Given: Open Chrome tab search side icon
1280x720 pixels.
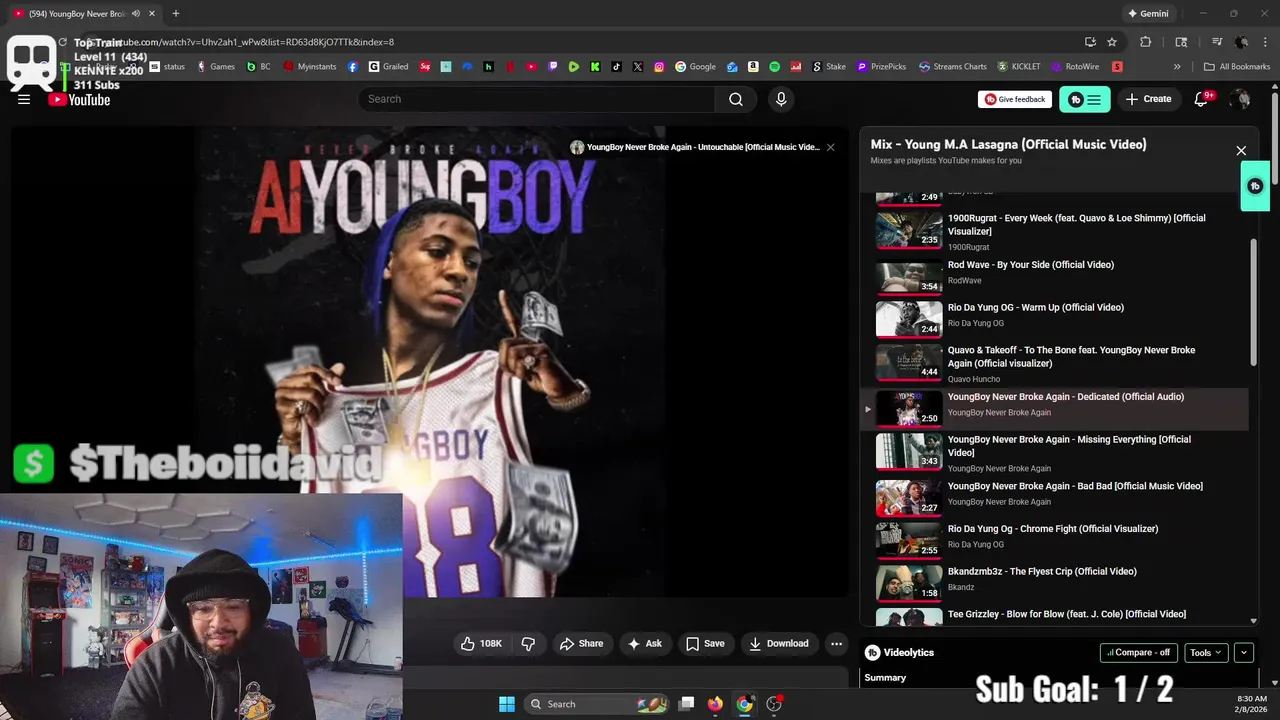Looking at the screenshot, I should pos(1181,42).
